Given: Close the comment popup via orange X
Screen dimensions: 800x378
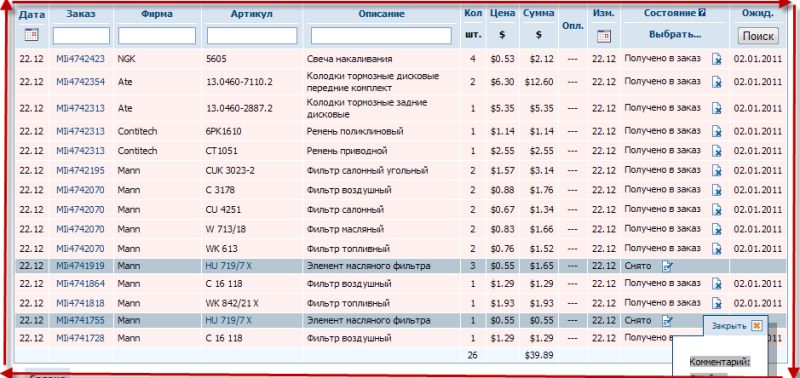Looking at the screenshot, I should tap(757, 325).
